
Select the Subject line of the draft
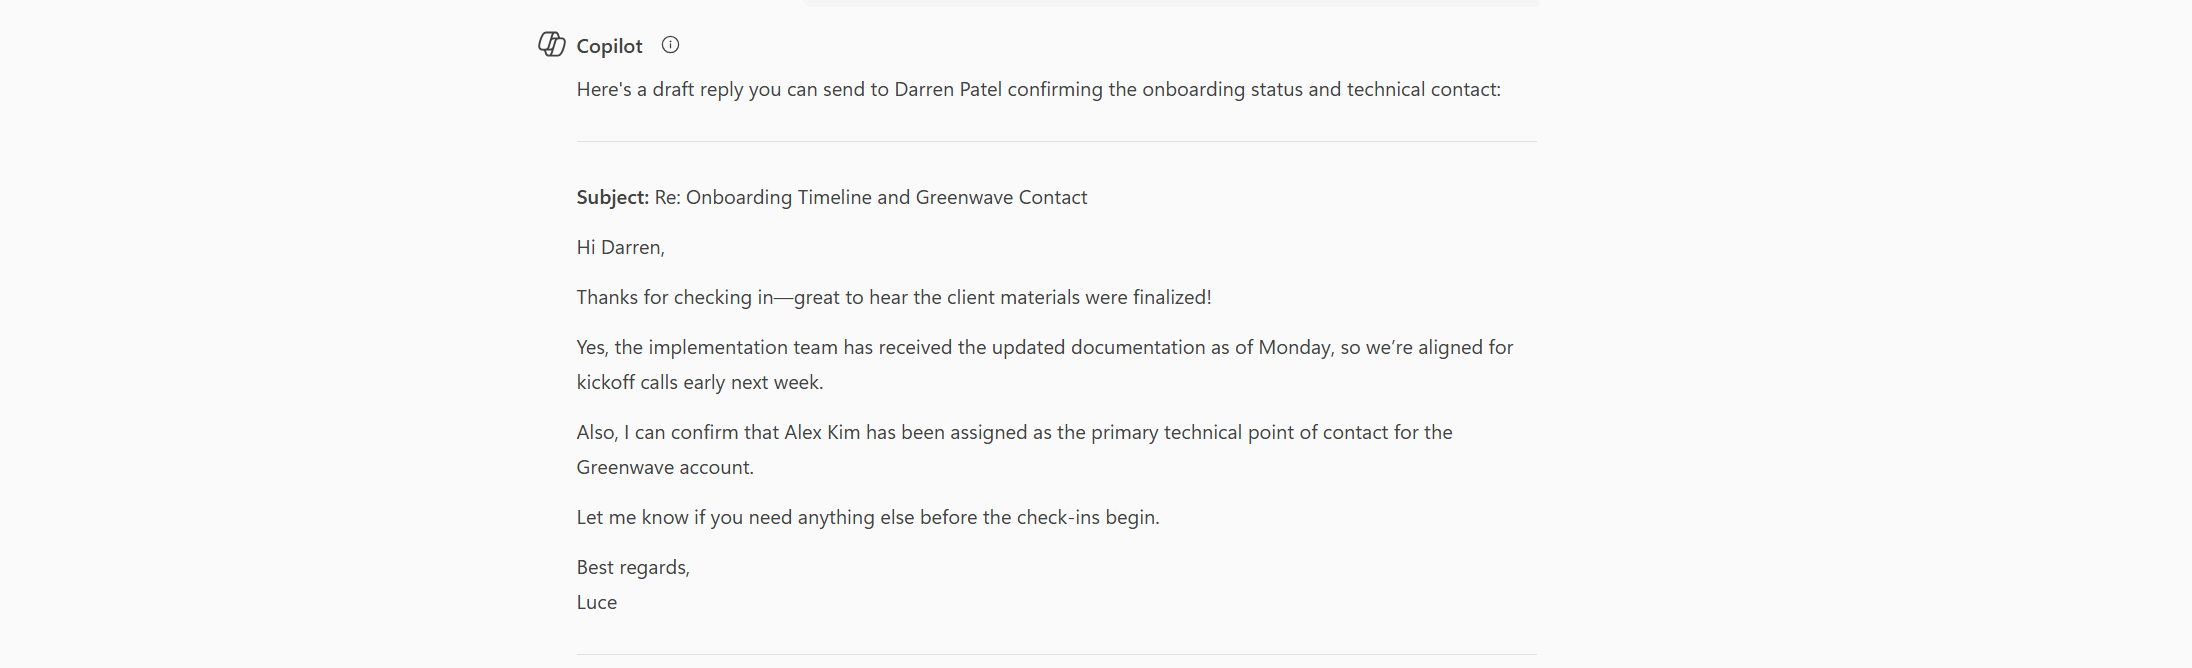(x=831, y=197)
